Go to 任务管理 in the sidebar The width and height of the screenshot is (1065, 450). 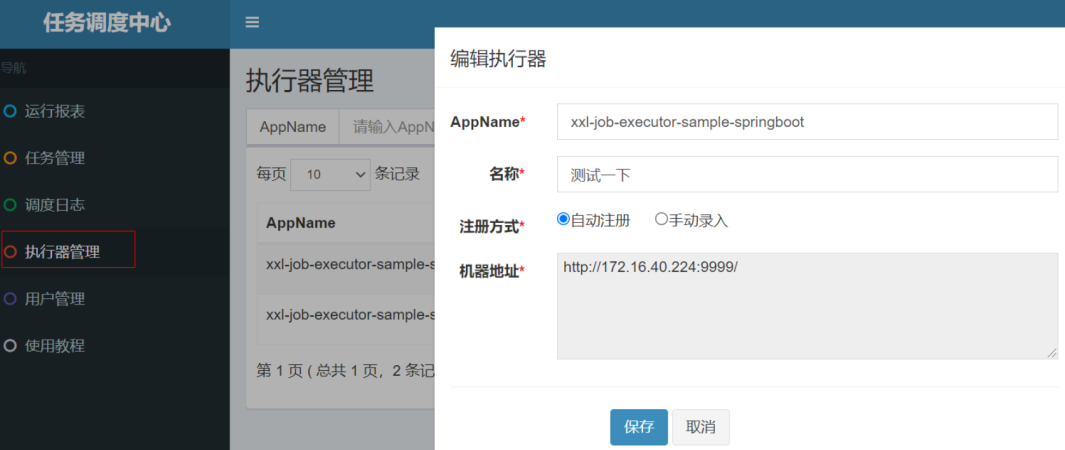click(x=55, y=158)
